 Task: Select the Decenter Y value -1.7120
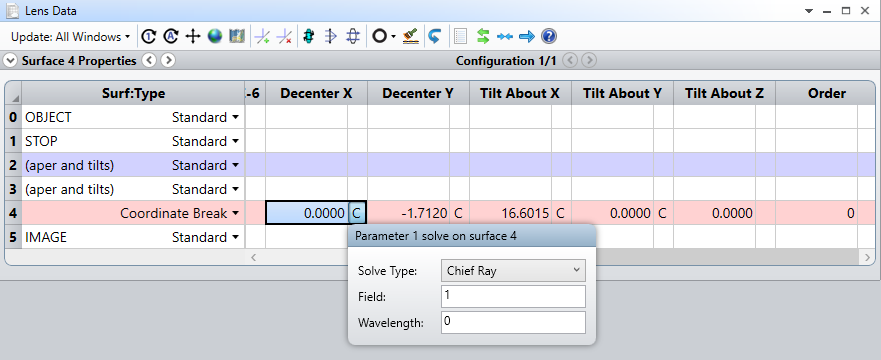coord(409,213)
